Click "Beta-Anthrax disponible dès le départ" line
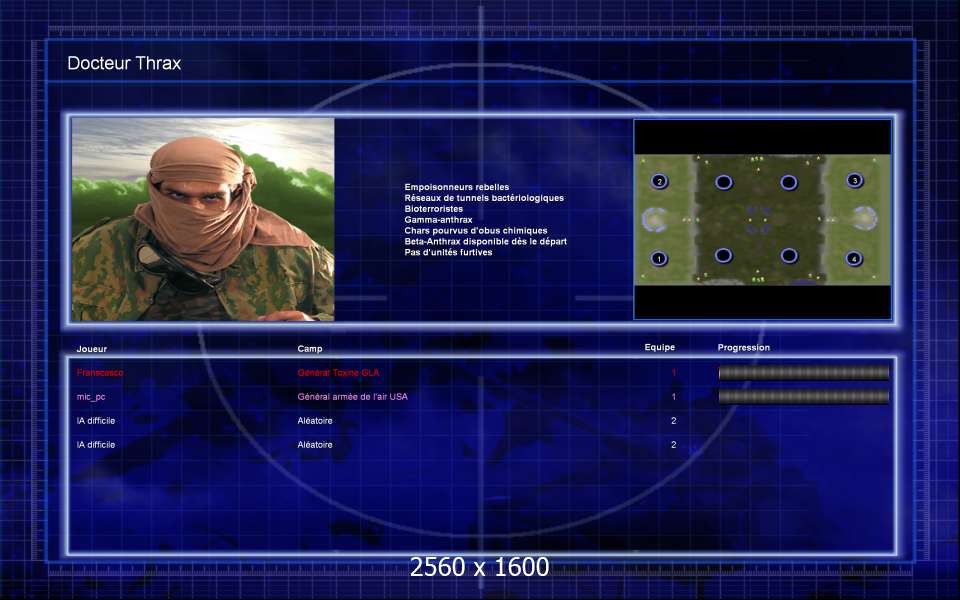Image resolution: width=960 pixels, height=600 pixels. (x=486, y=241)
